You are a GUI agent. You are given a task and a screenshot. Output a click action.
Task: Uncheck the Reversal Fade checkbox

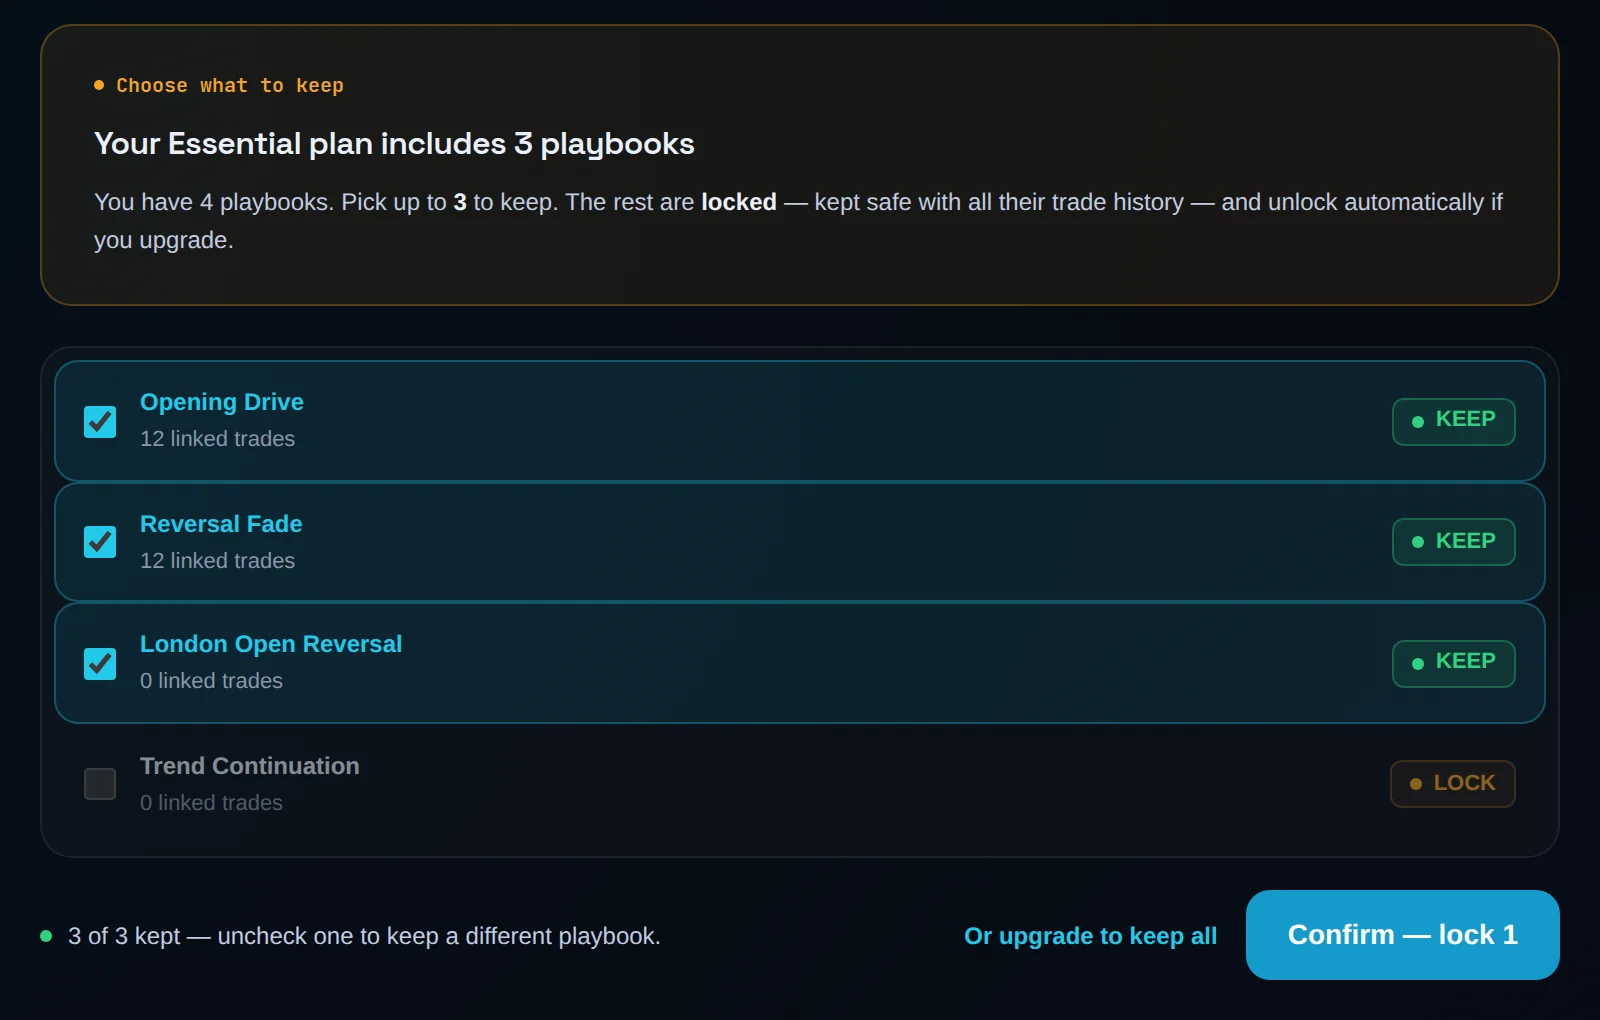coord(100,542)
